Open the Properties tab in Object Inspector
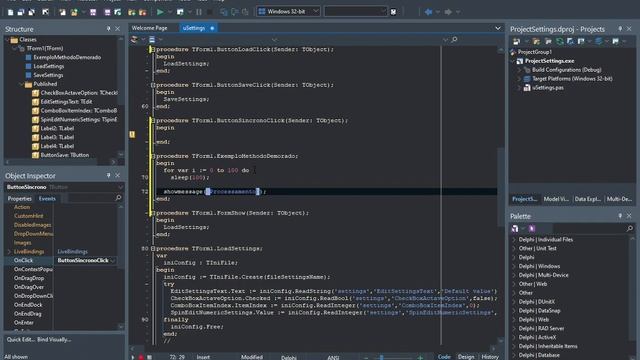This screenshot has height=360, width=640. coord(20,198)
